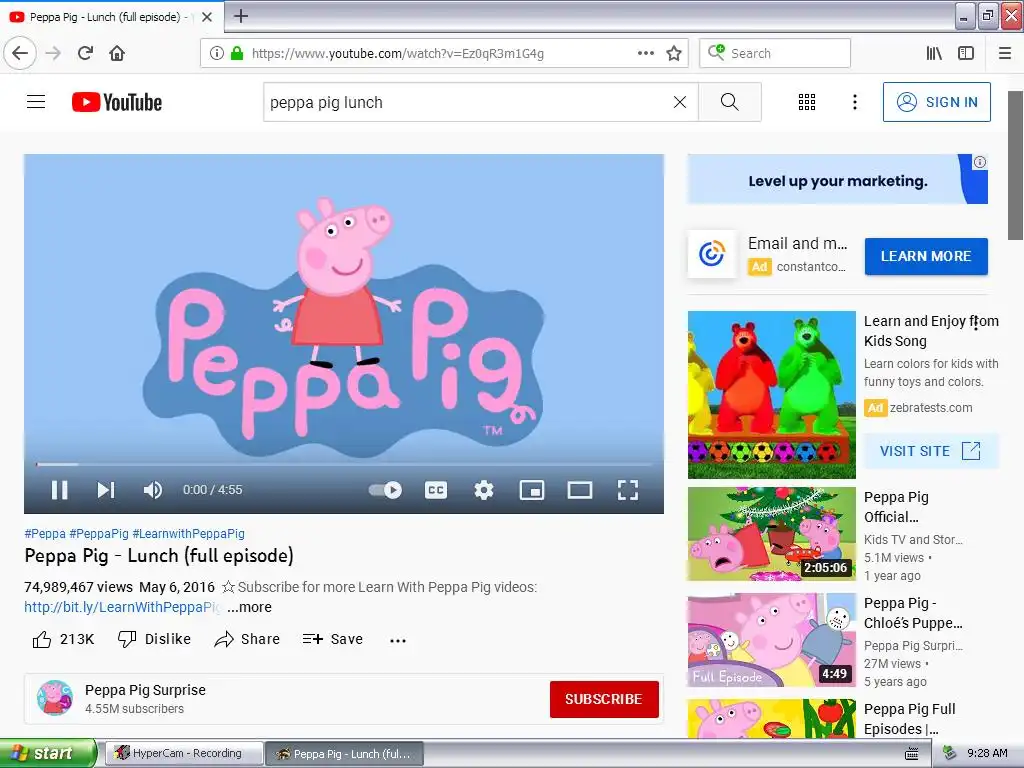
Task: Subscribe to Peppa Pig Surprise channel
Action: (604, 699)
